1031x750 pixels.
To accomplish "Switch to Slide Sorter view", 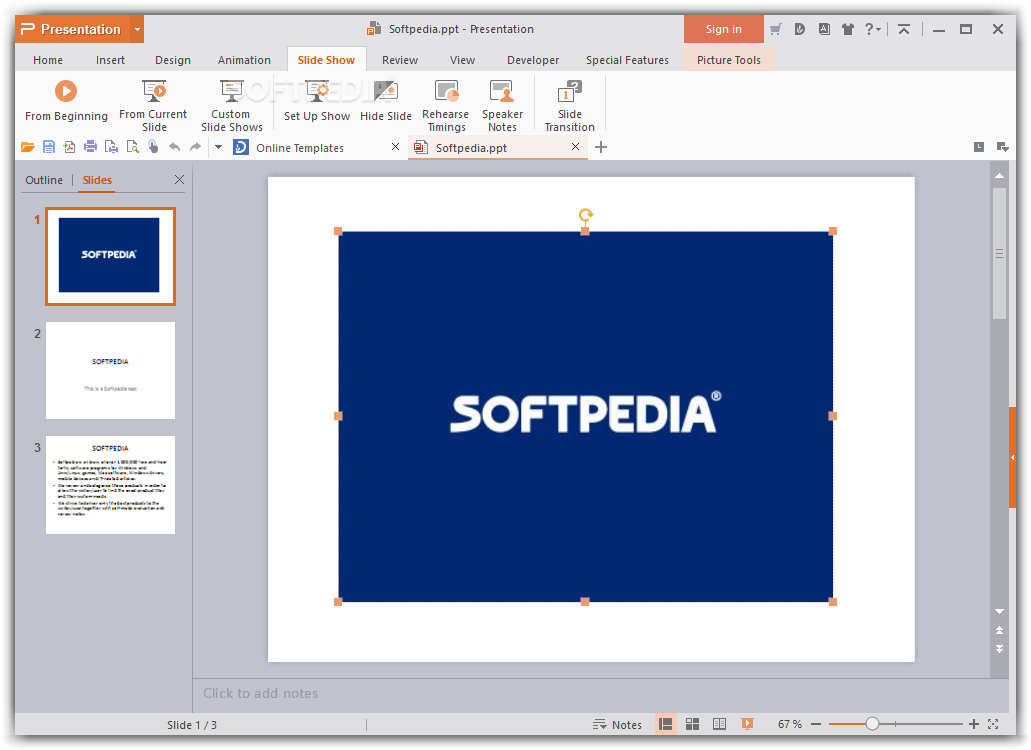I will click(692, 724).
